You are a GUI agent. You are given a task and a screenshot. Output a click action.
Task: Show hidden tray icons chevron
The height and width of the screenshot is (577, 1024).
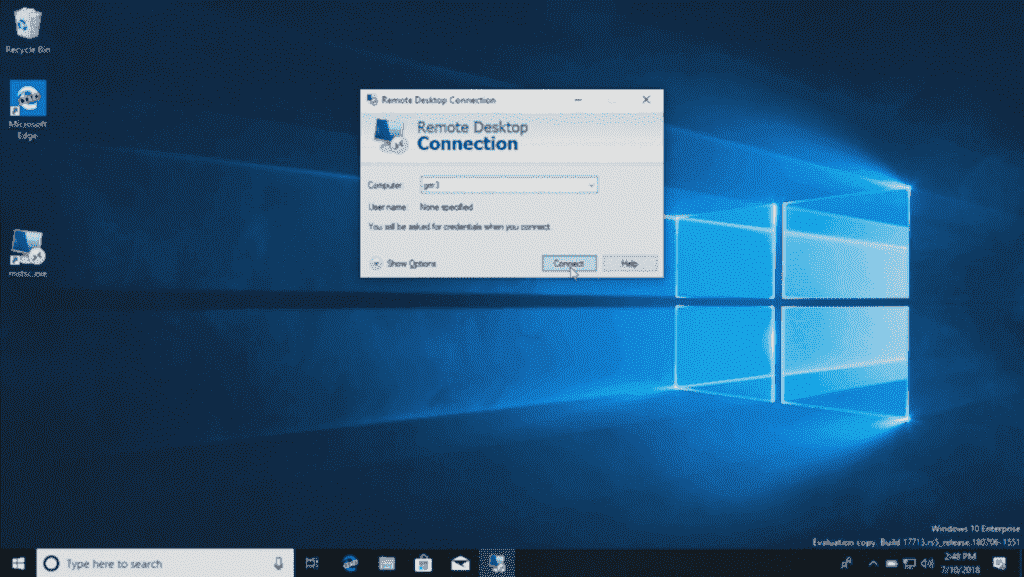(873, 563)
